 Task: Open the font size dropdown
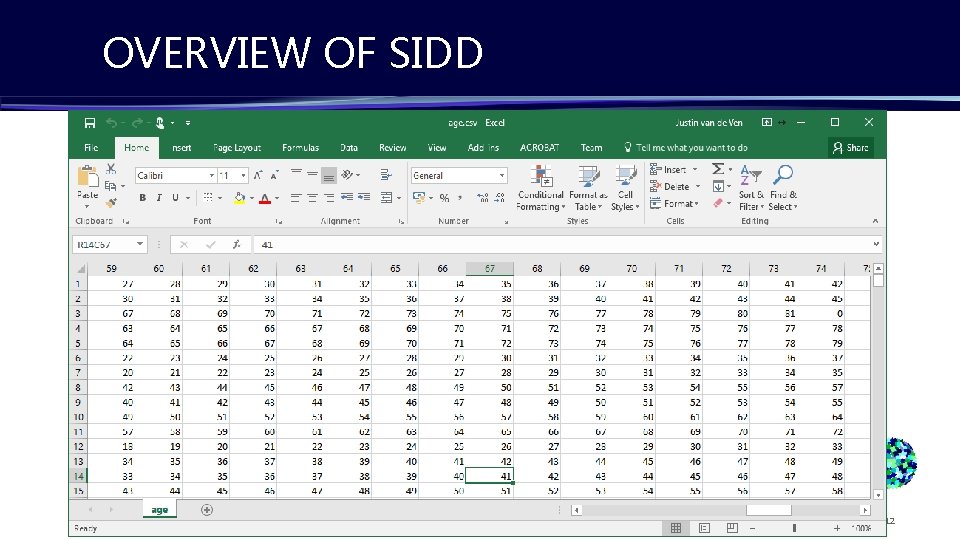pos(244,176)
